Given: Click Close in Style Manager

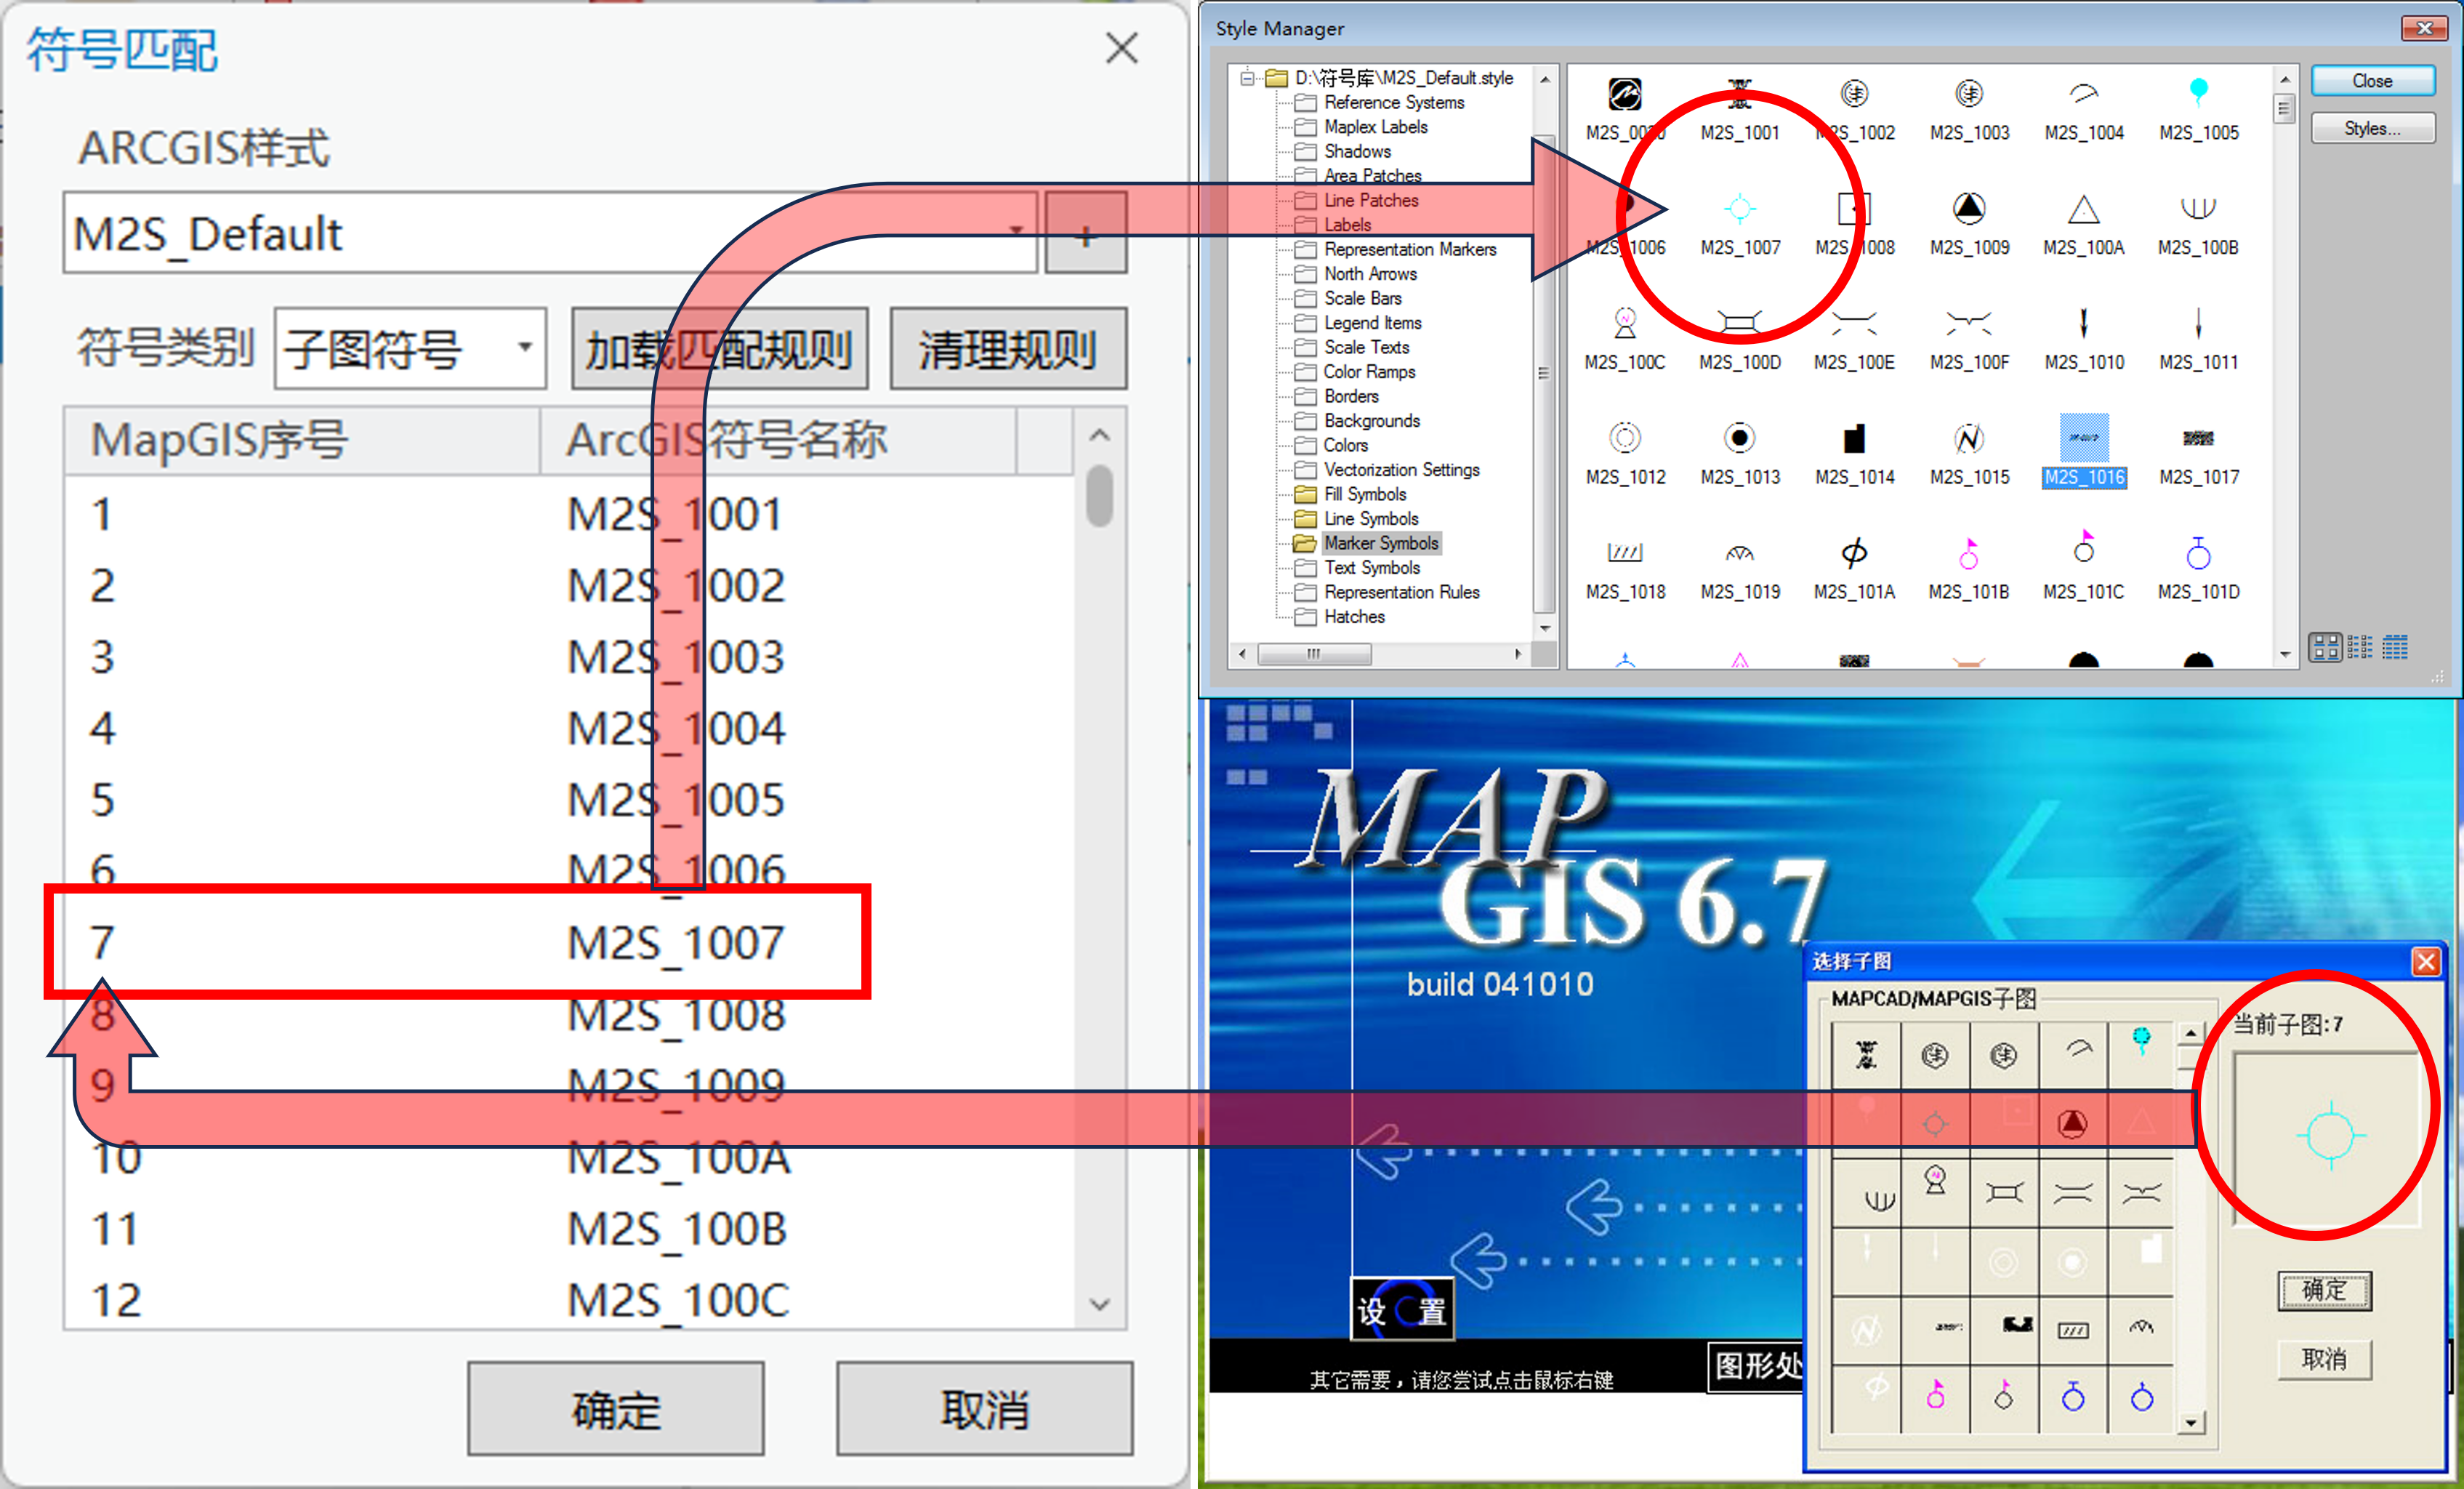Looking at the screenshot, I should coord(2372,81).
